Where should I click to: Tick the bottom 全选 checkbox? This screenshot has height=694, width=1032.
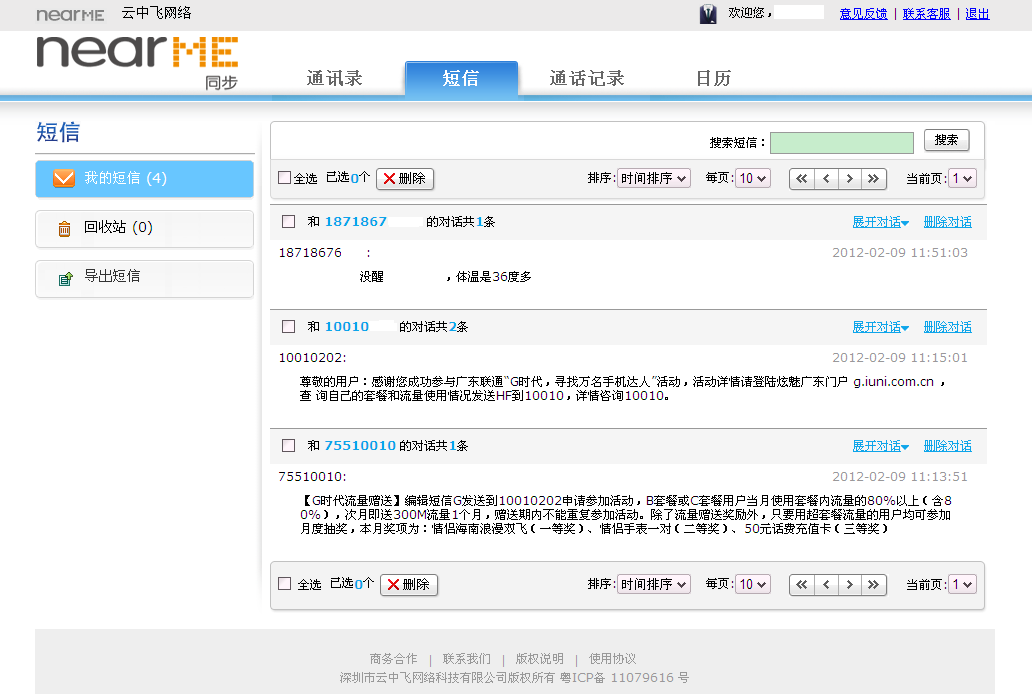point(284,583)
